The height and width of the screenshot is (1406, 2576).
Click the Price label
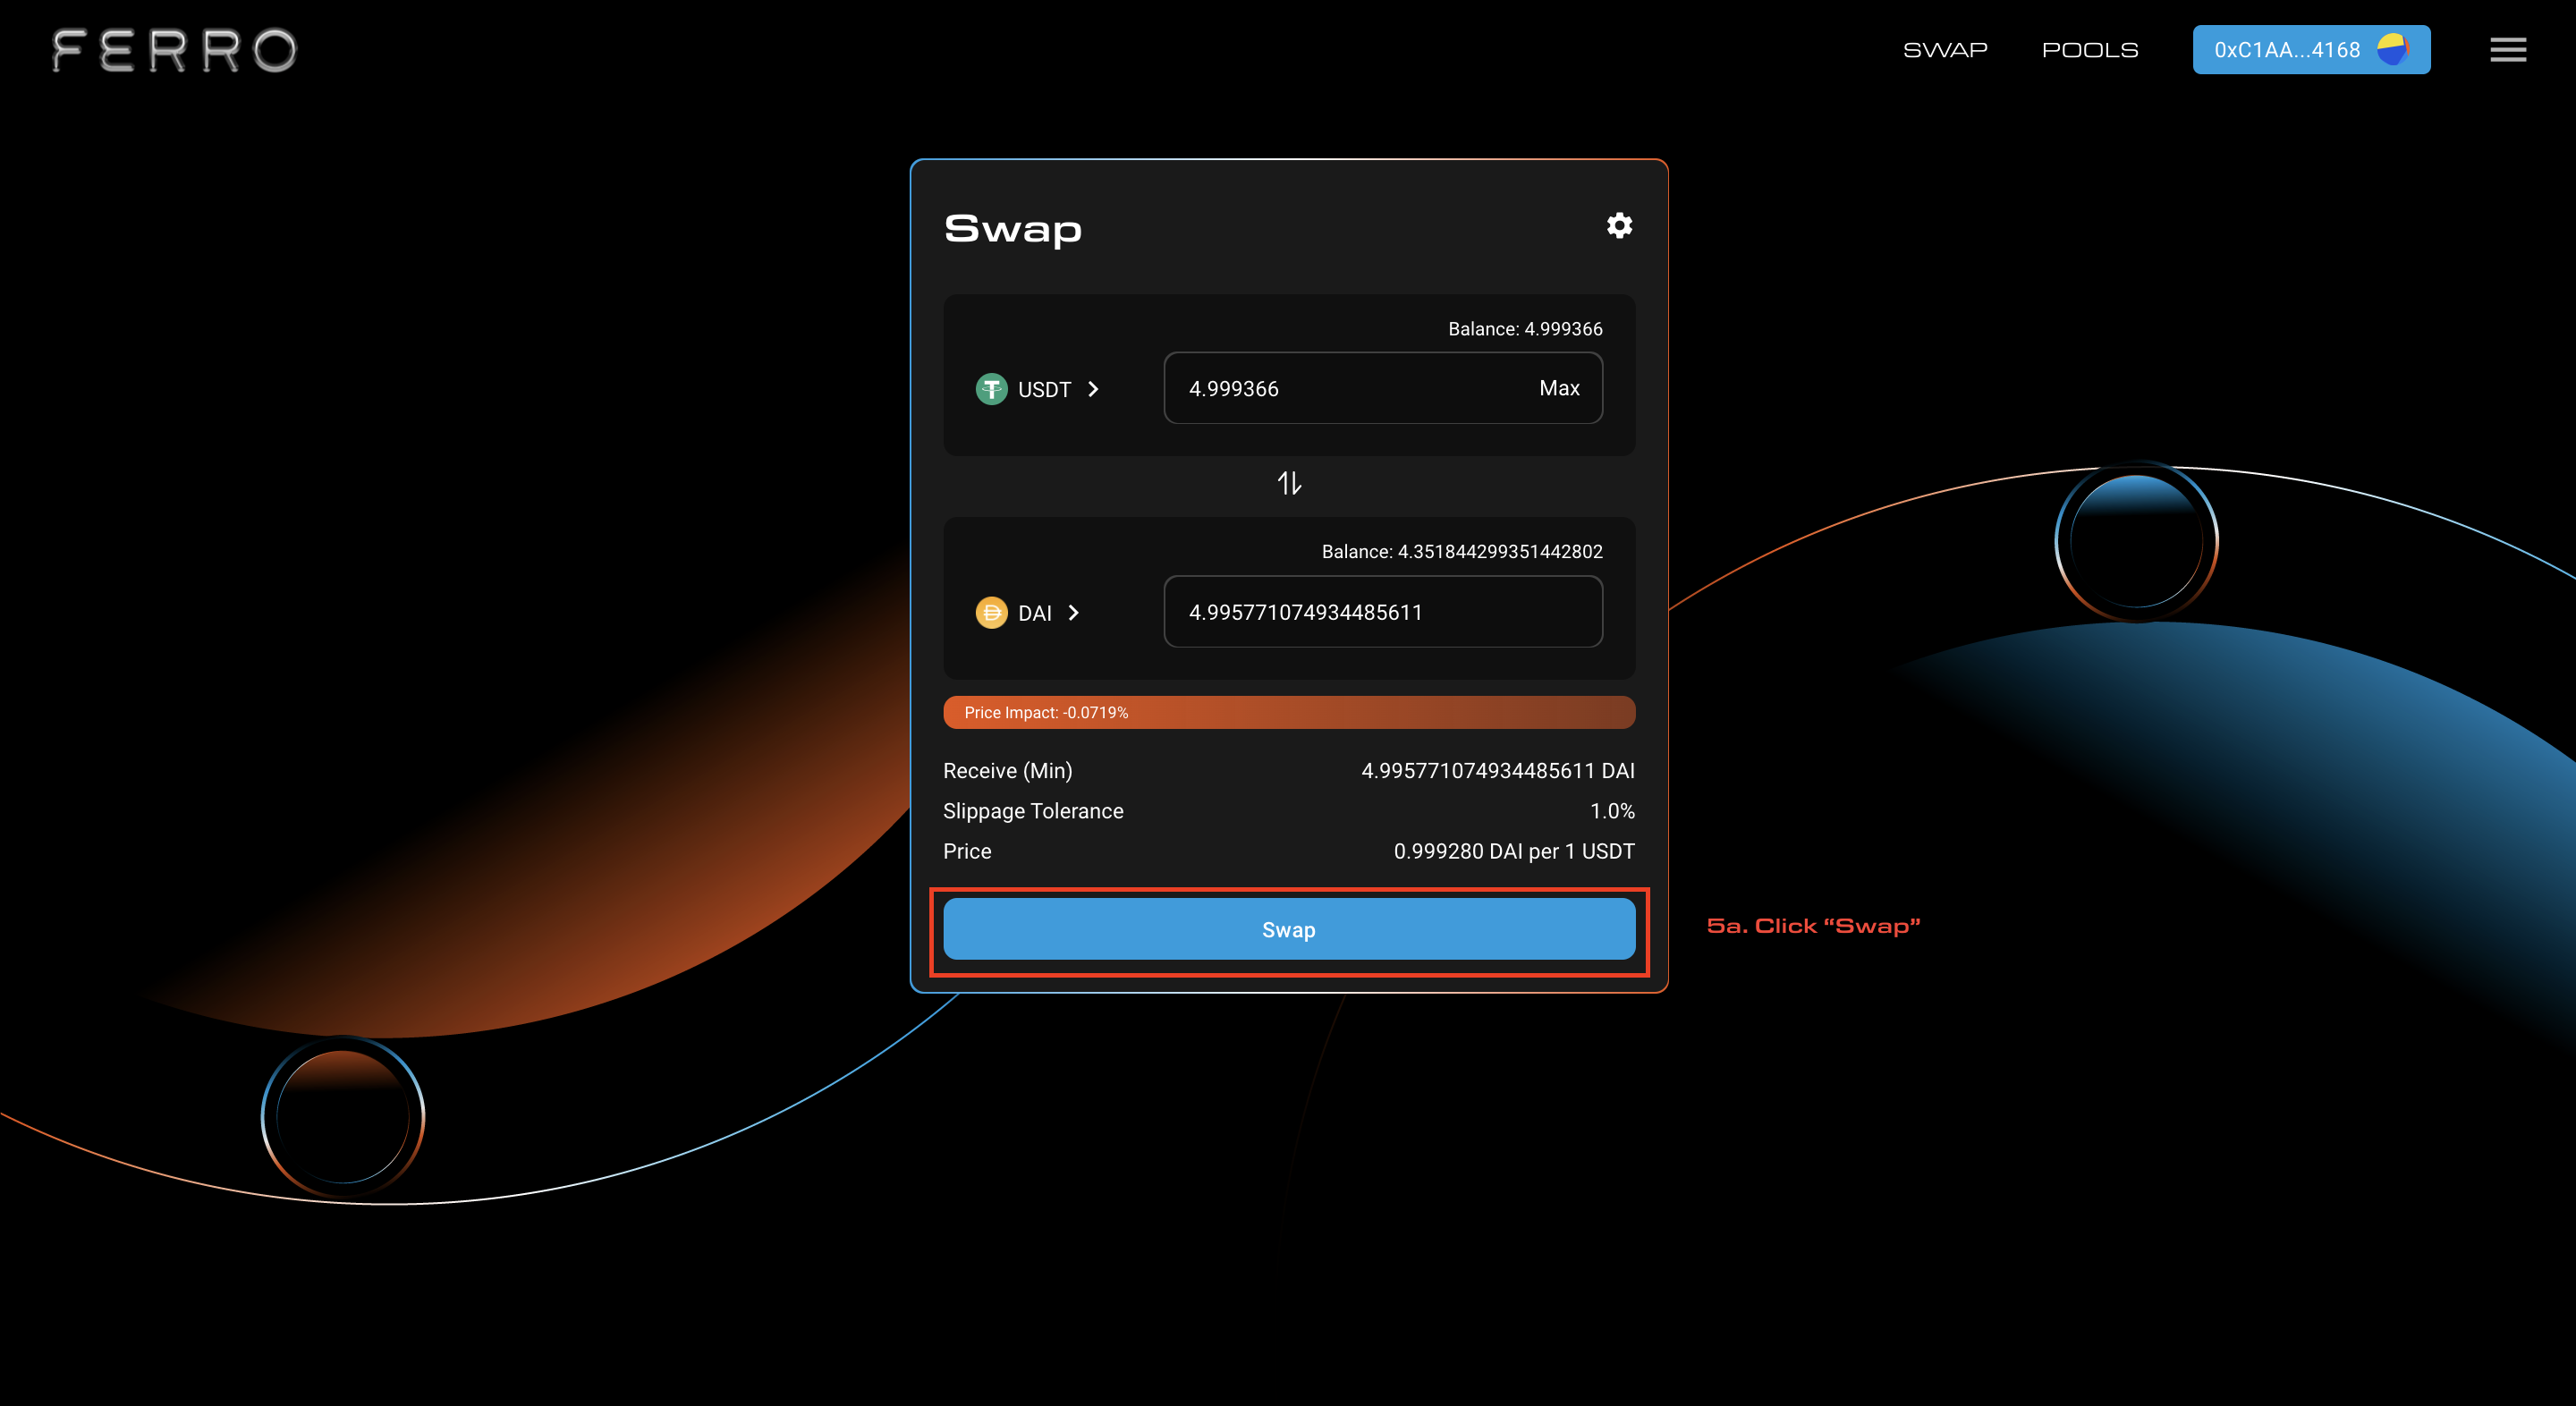[x=967, y=851]
